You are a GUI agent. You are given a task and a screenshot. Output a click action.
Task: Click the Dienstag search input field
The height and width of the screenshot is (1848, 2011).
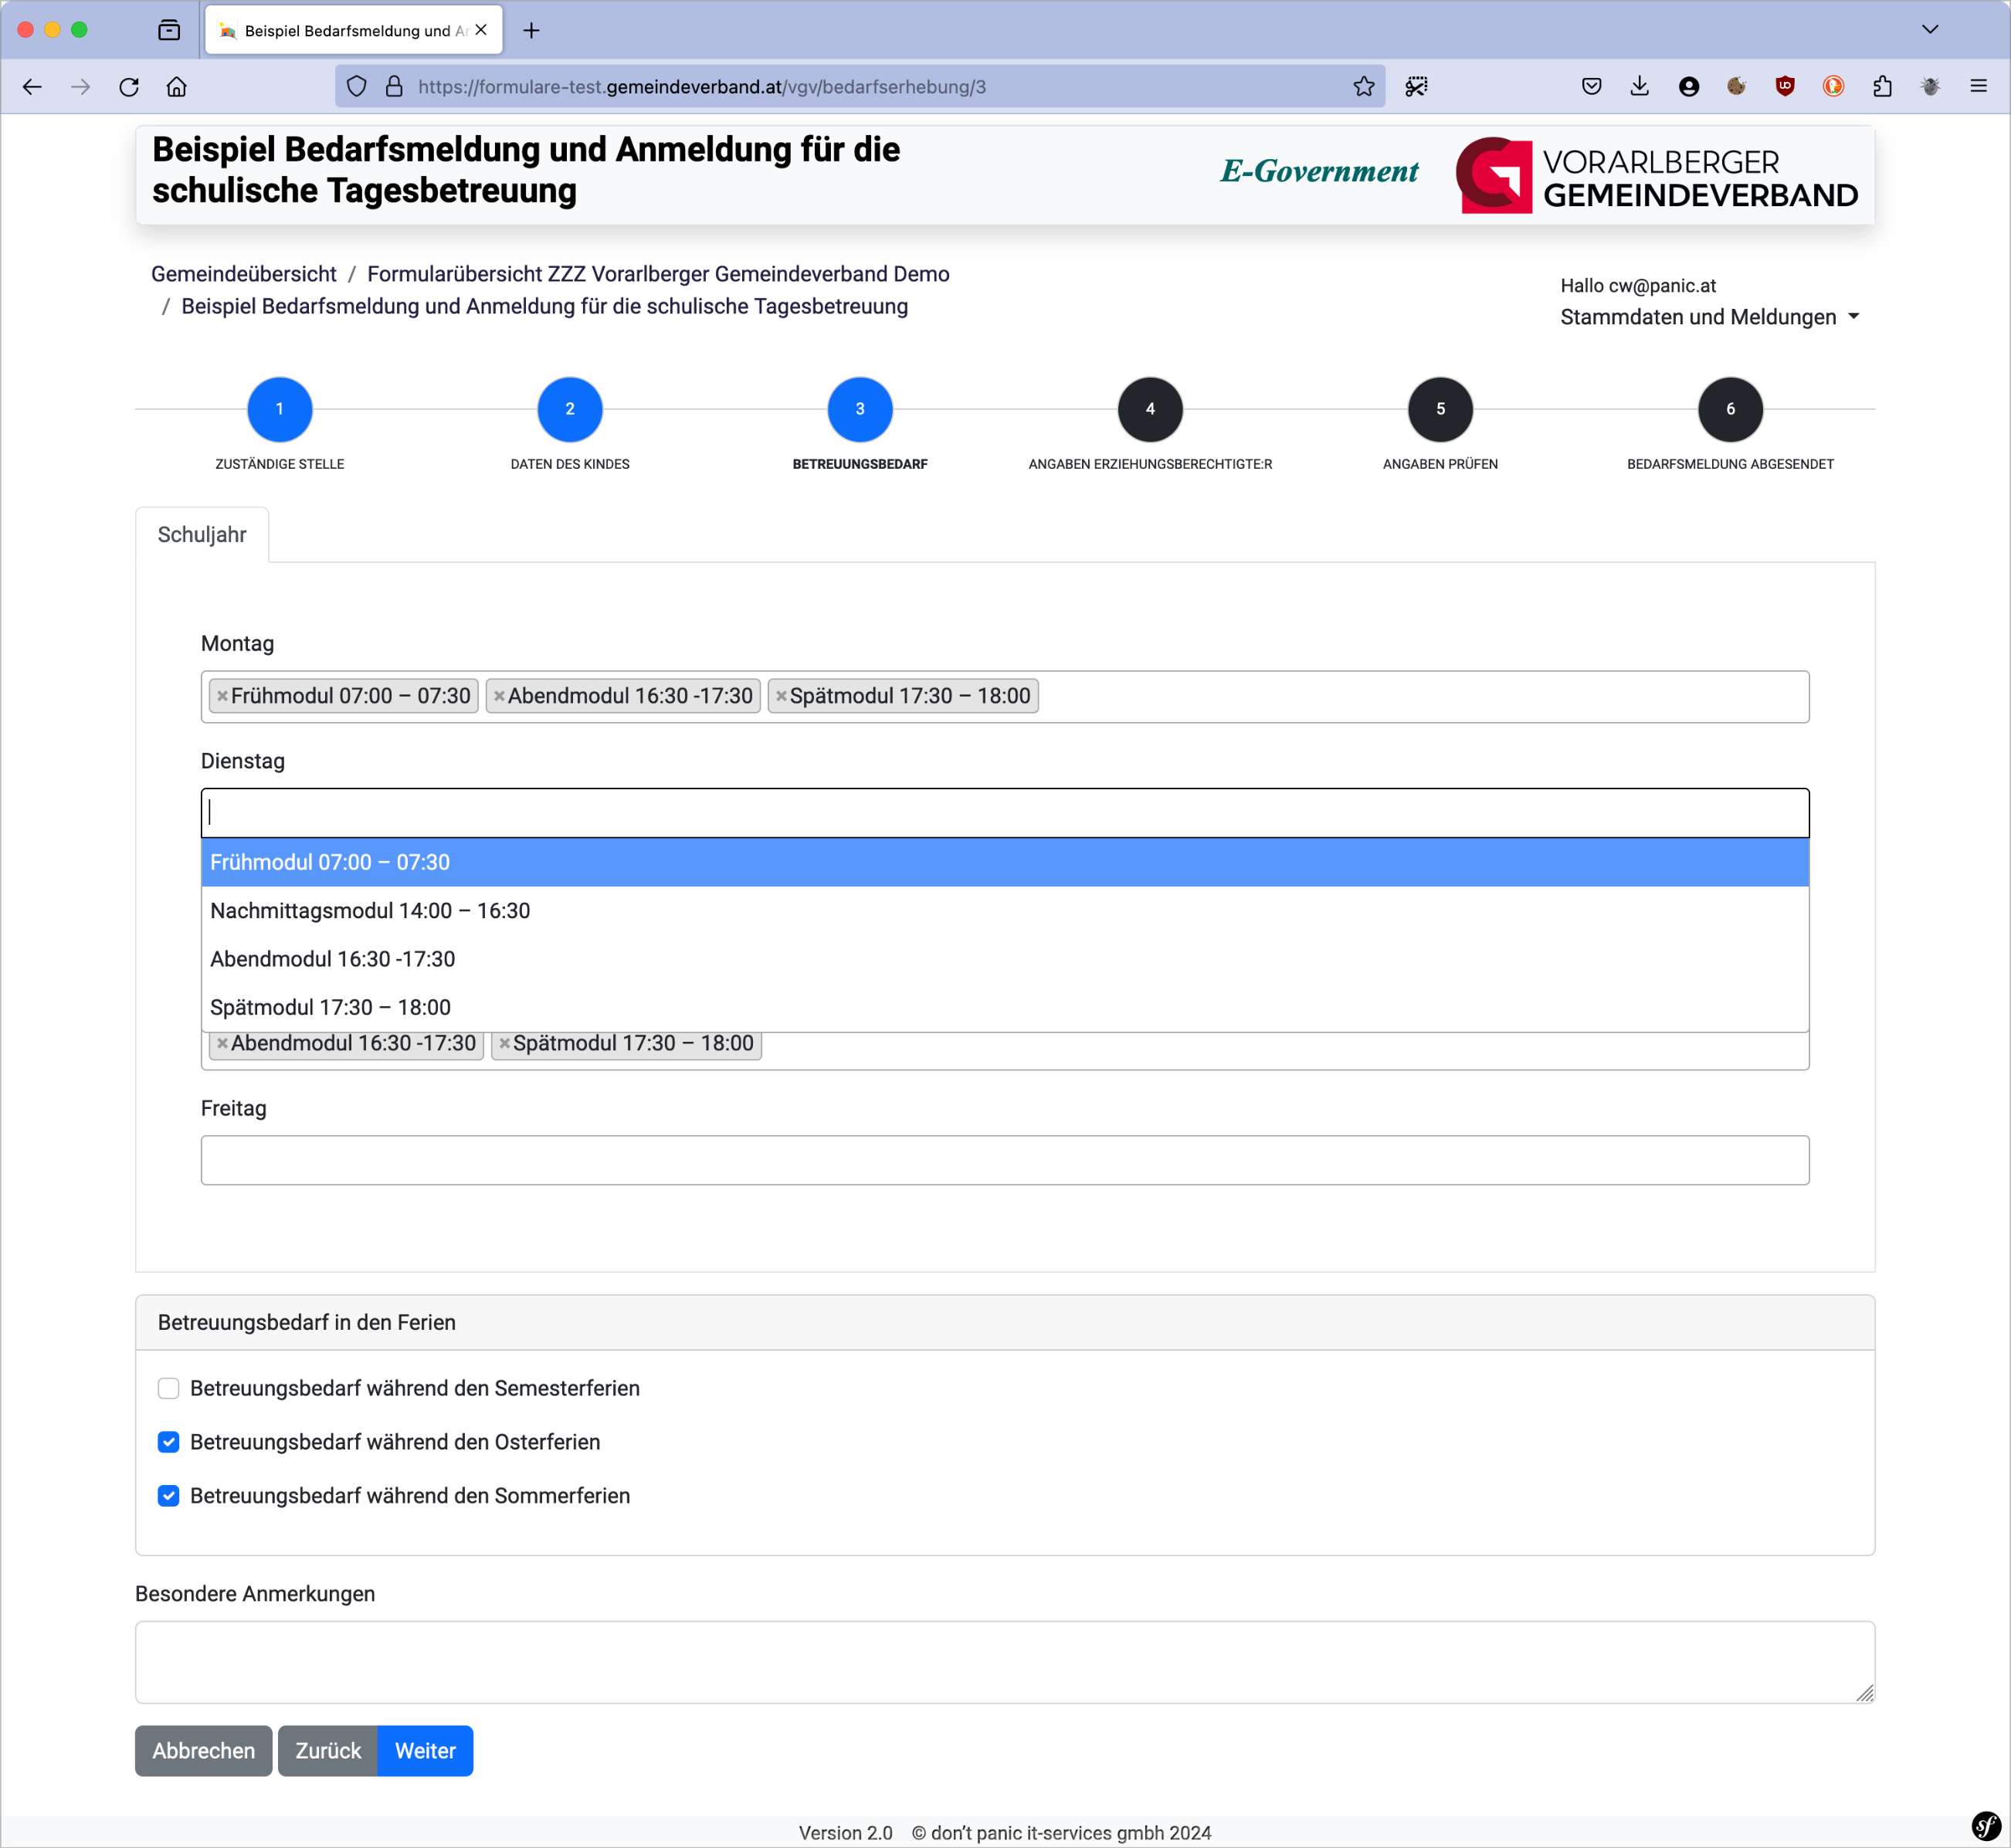pyautogui.click(x=1005, y=813)
